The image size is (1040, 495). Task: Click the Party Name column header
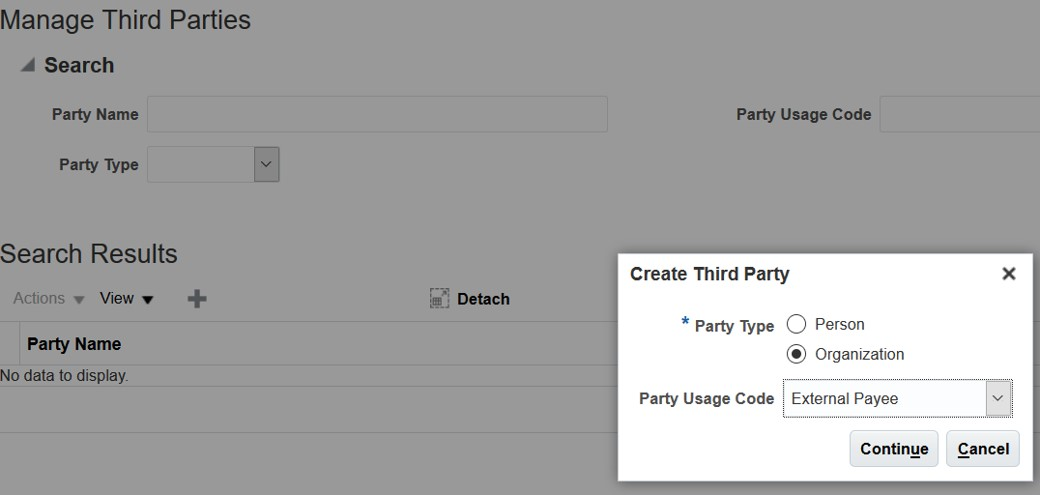point(74,344)
